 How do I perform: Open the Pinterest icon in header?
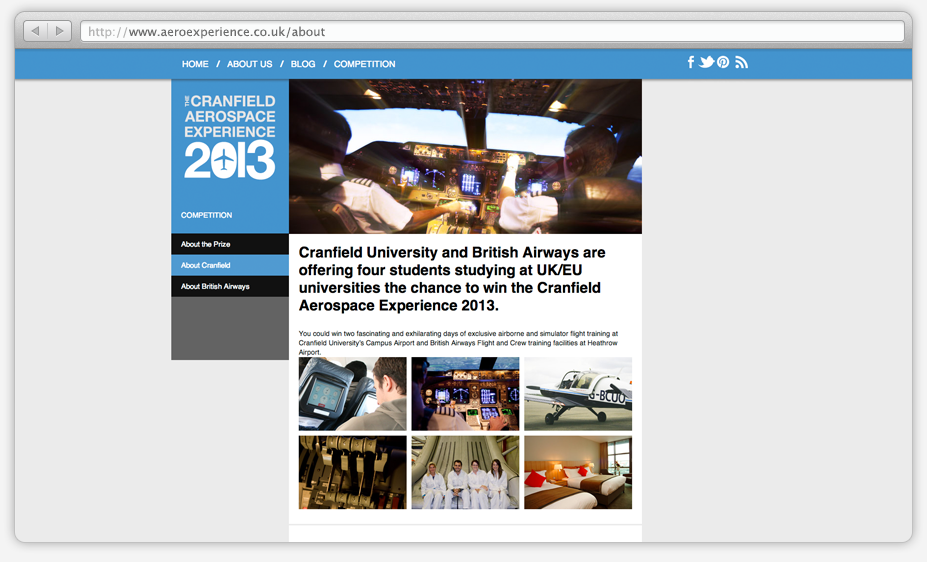[723, 62]
